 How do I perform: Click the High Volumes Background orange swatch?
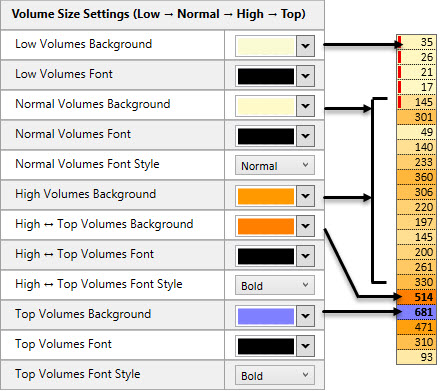tap(266, 196)
